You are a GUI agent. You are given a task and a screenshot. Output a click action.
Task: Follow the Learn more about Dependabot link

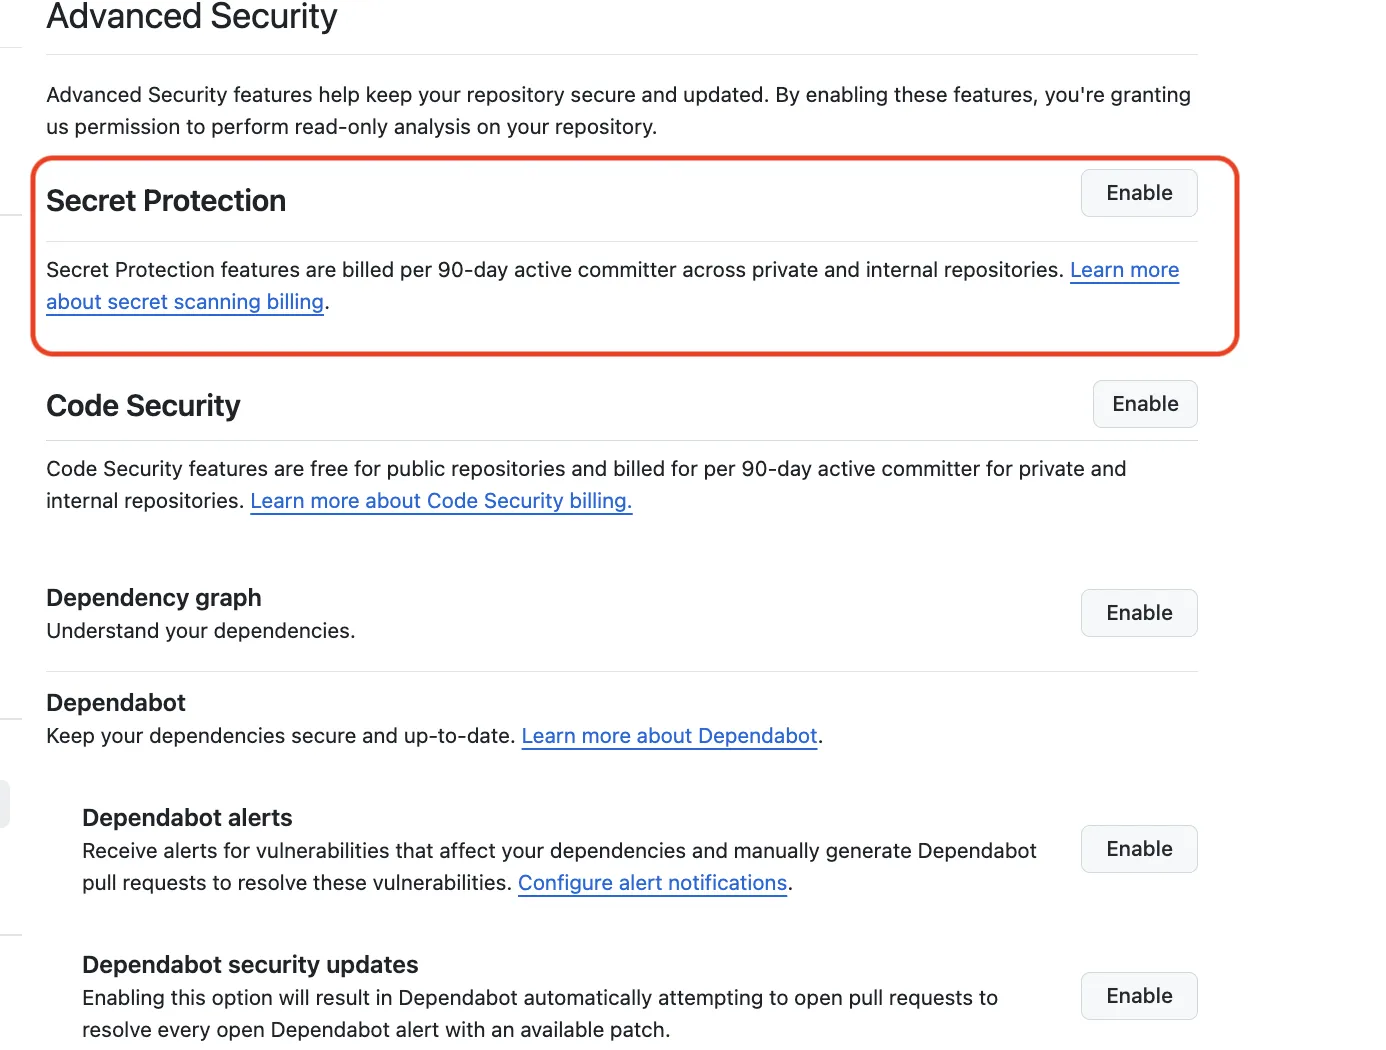(669, 736)
